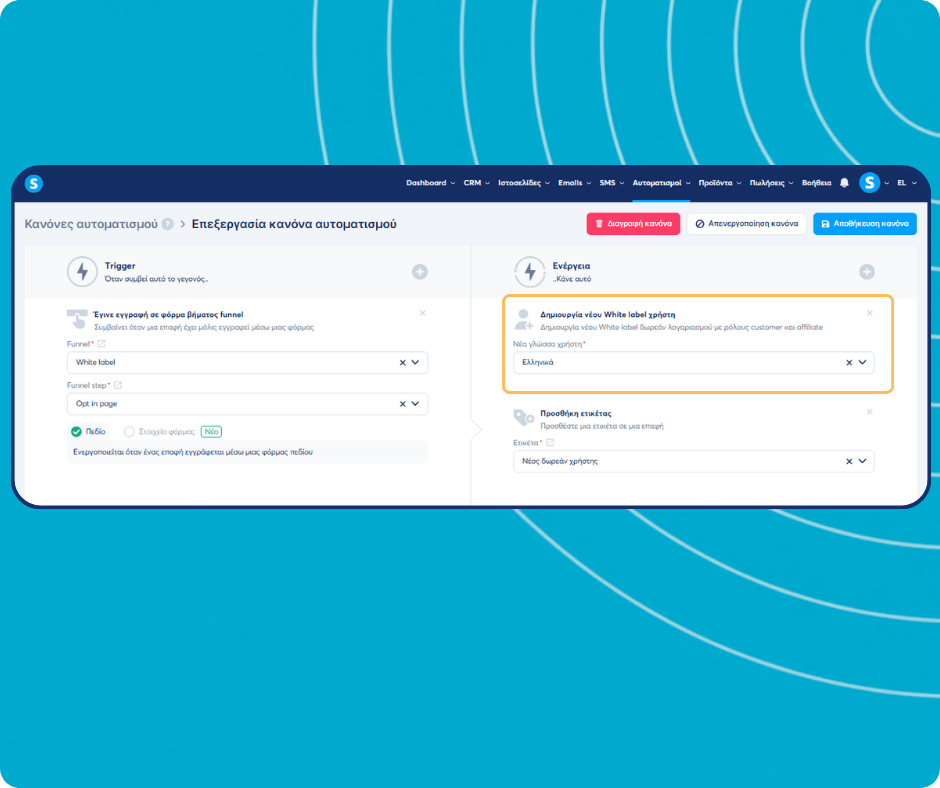This screenshot has width=940, height=788.
Task: Open the Funnel external link icon
Action: 101,344
